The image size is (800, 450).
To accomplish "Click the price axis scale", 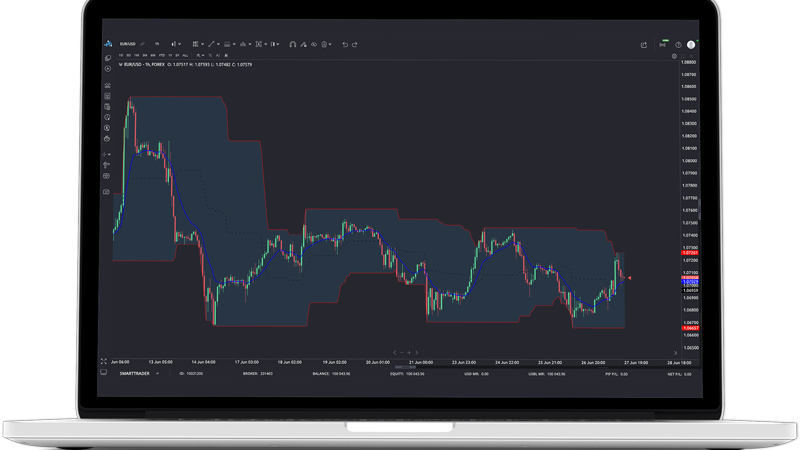I will point(688,200).
